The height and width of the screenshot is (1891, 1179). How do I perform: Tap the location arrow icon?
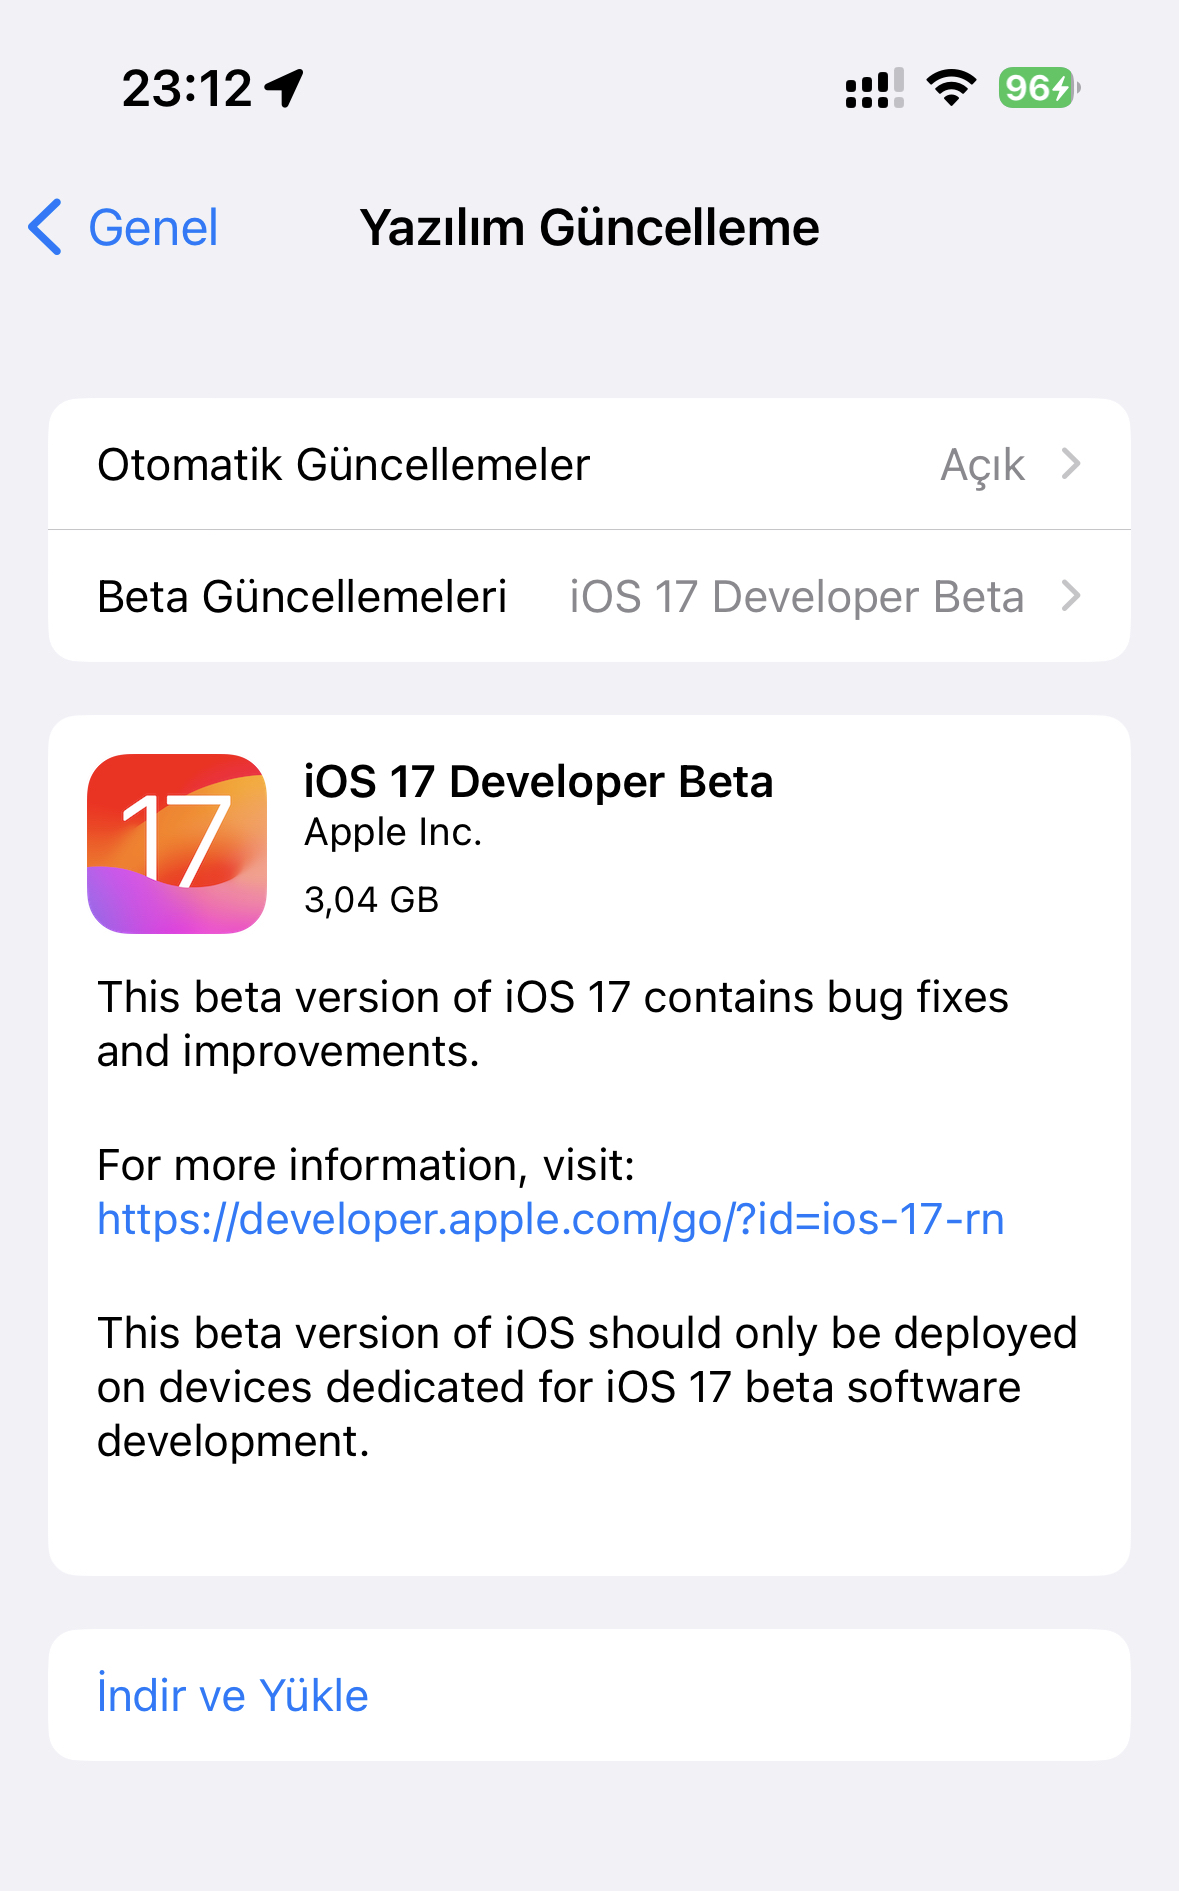[284, 88]
